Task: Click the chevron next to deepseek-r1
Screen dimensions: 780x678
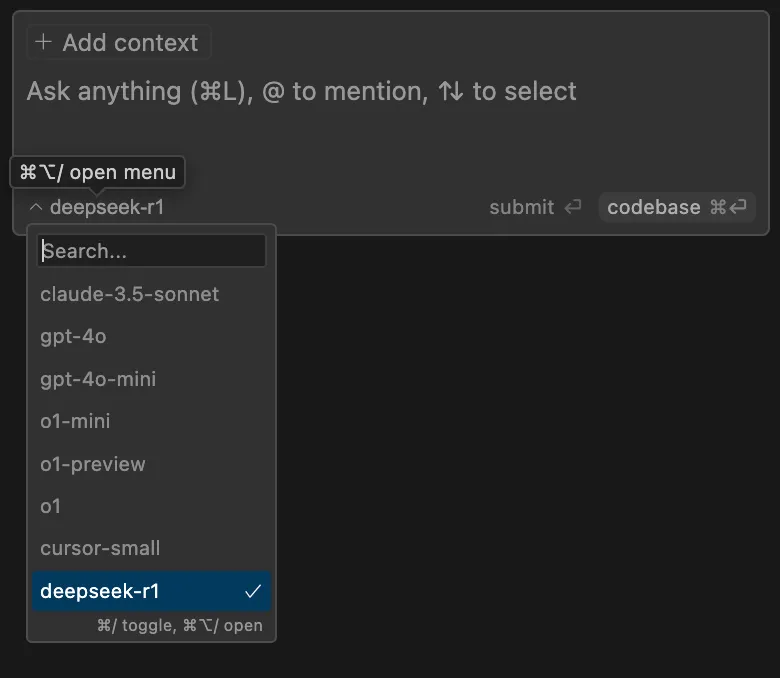Action: tap(36, 208)
